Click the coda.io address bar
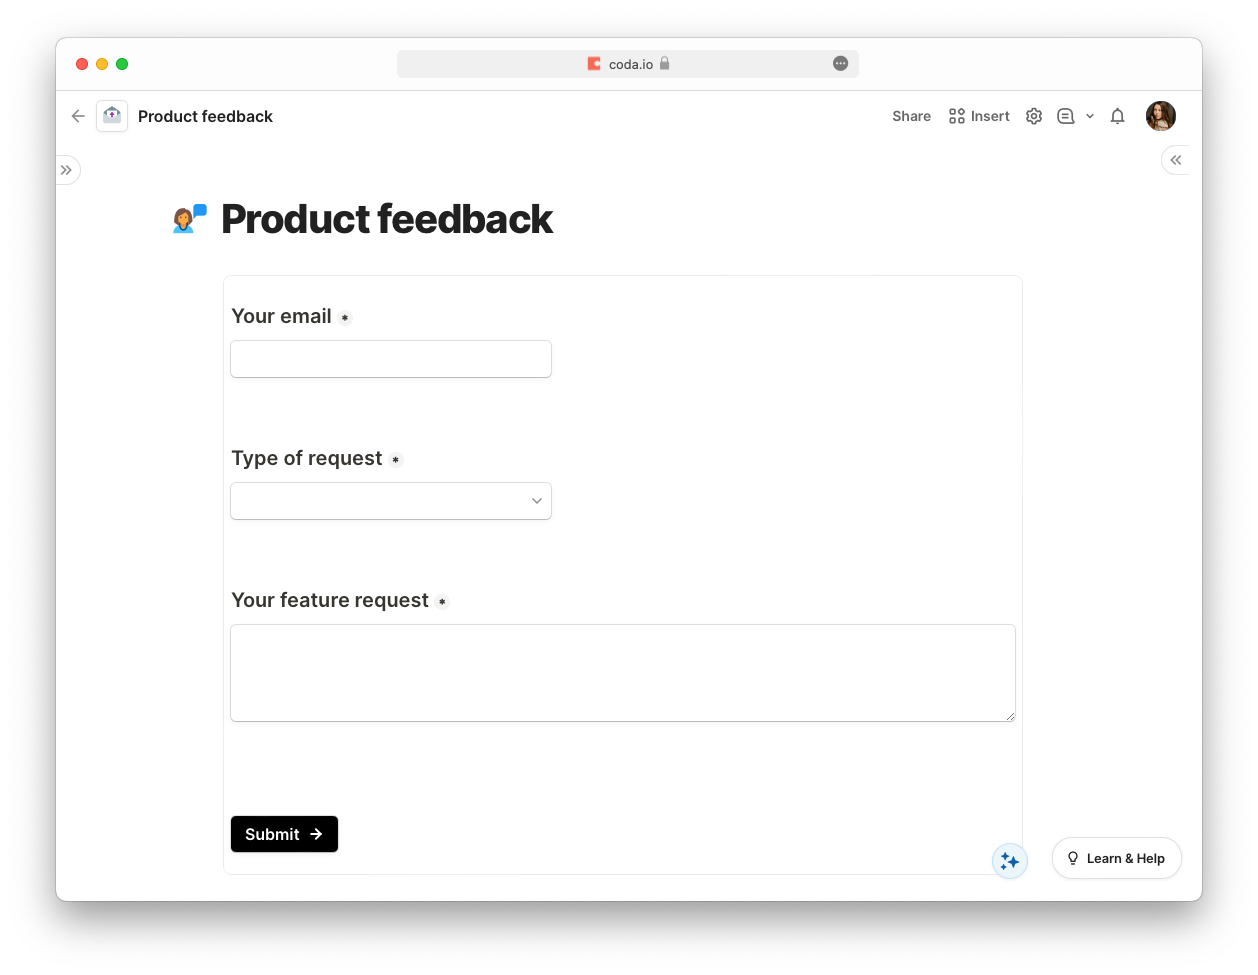1258x975 pixels. [628, 64]
